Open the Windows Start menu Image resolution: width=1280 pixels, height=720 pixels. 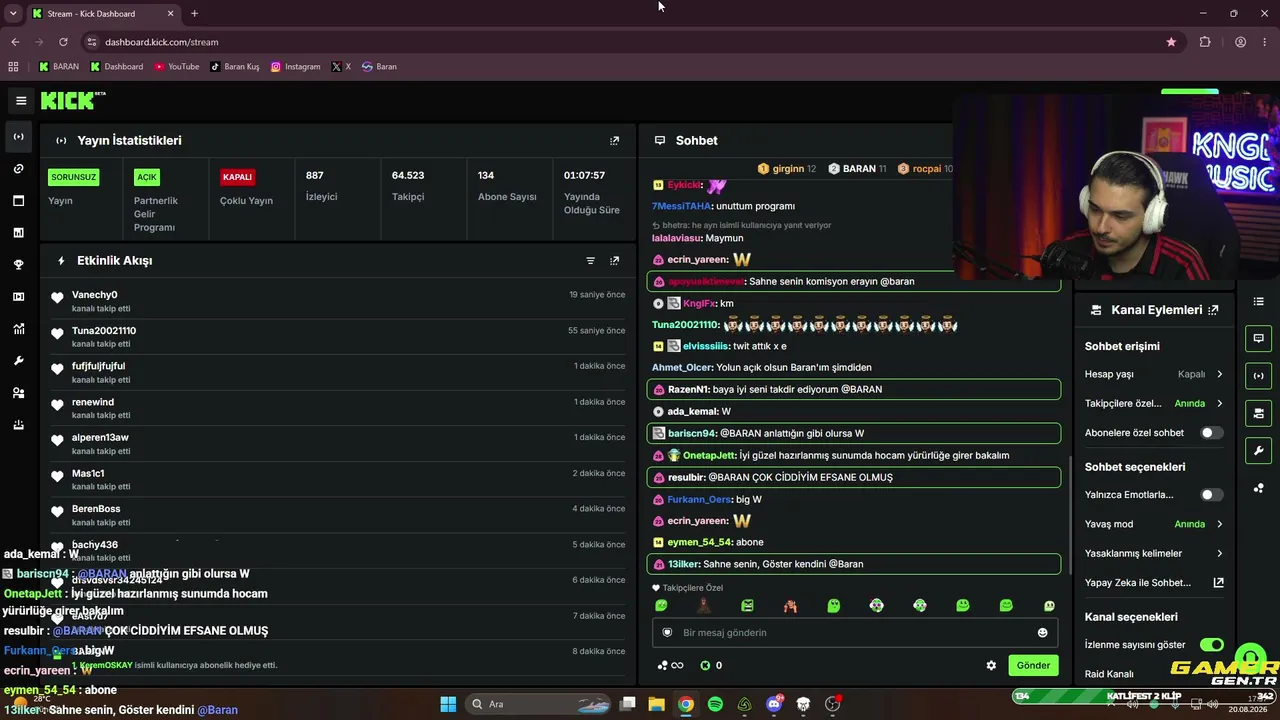tap(448, 704)
